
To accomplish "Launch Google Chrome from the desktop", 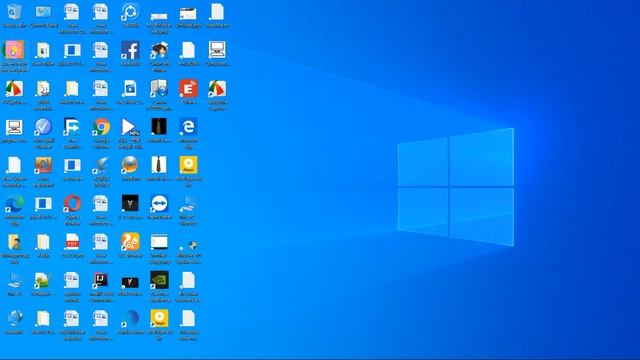I will (101, 127).
